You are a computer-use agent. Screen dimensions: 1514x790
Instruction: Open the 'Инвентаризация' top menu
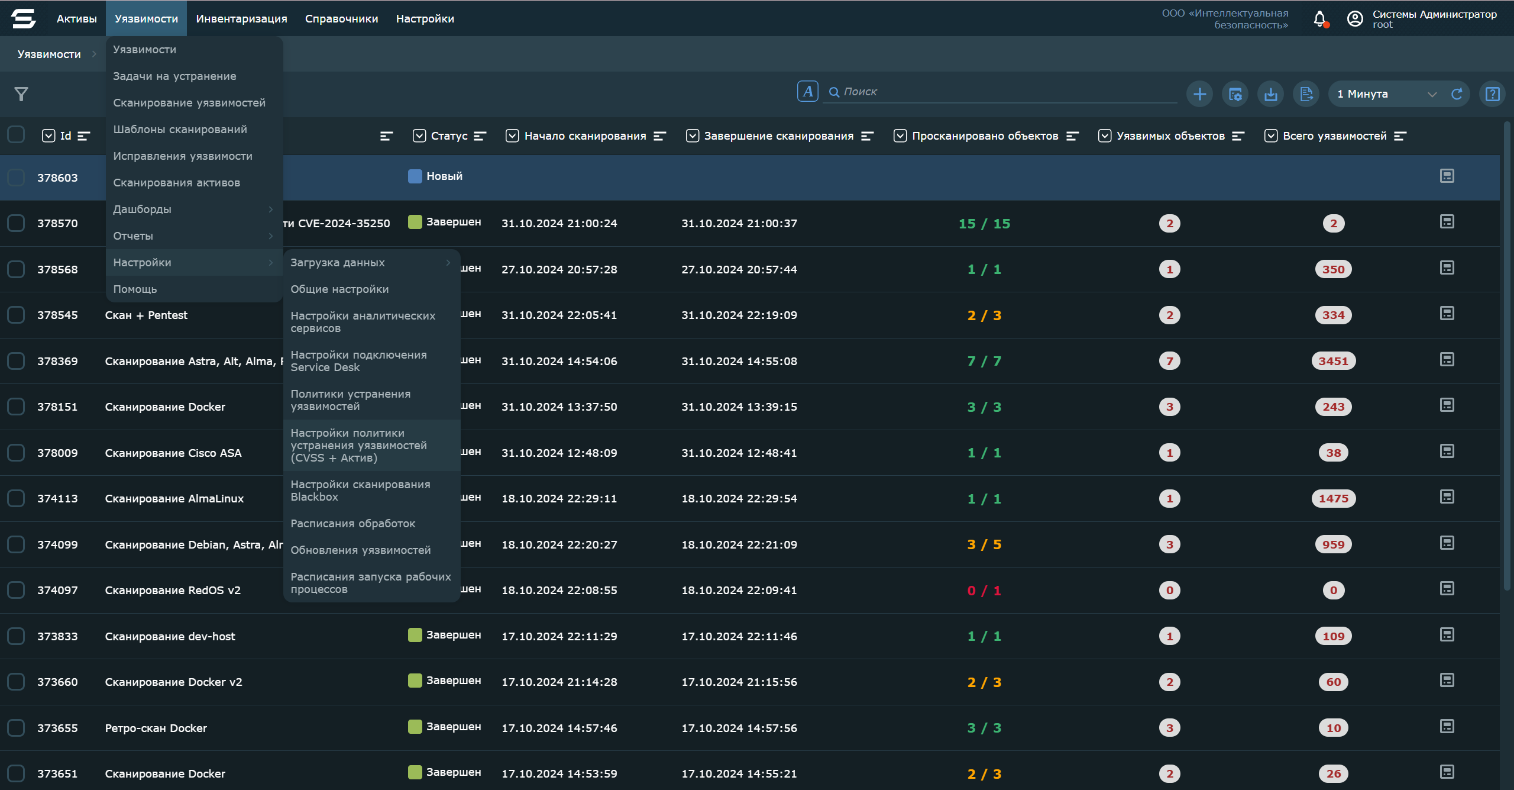(241, 19)
